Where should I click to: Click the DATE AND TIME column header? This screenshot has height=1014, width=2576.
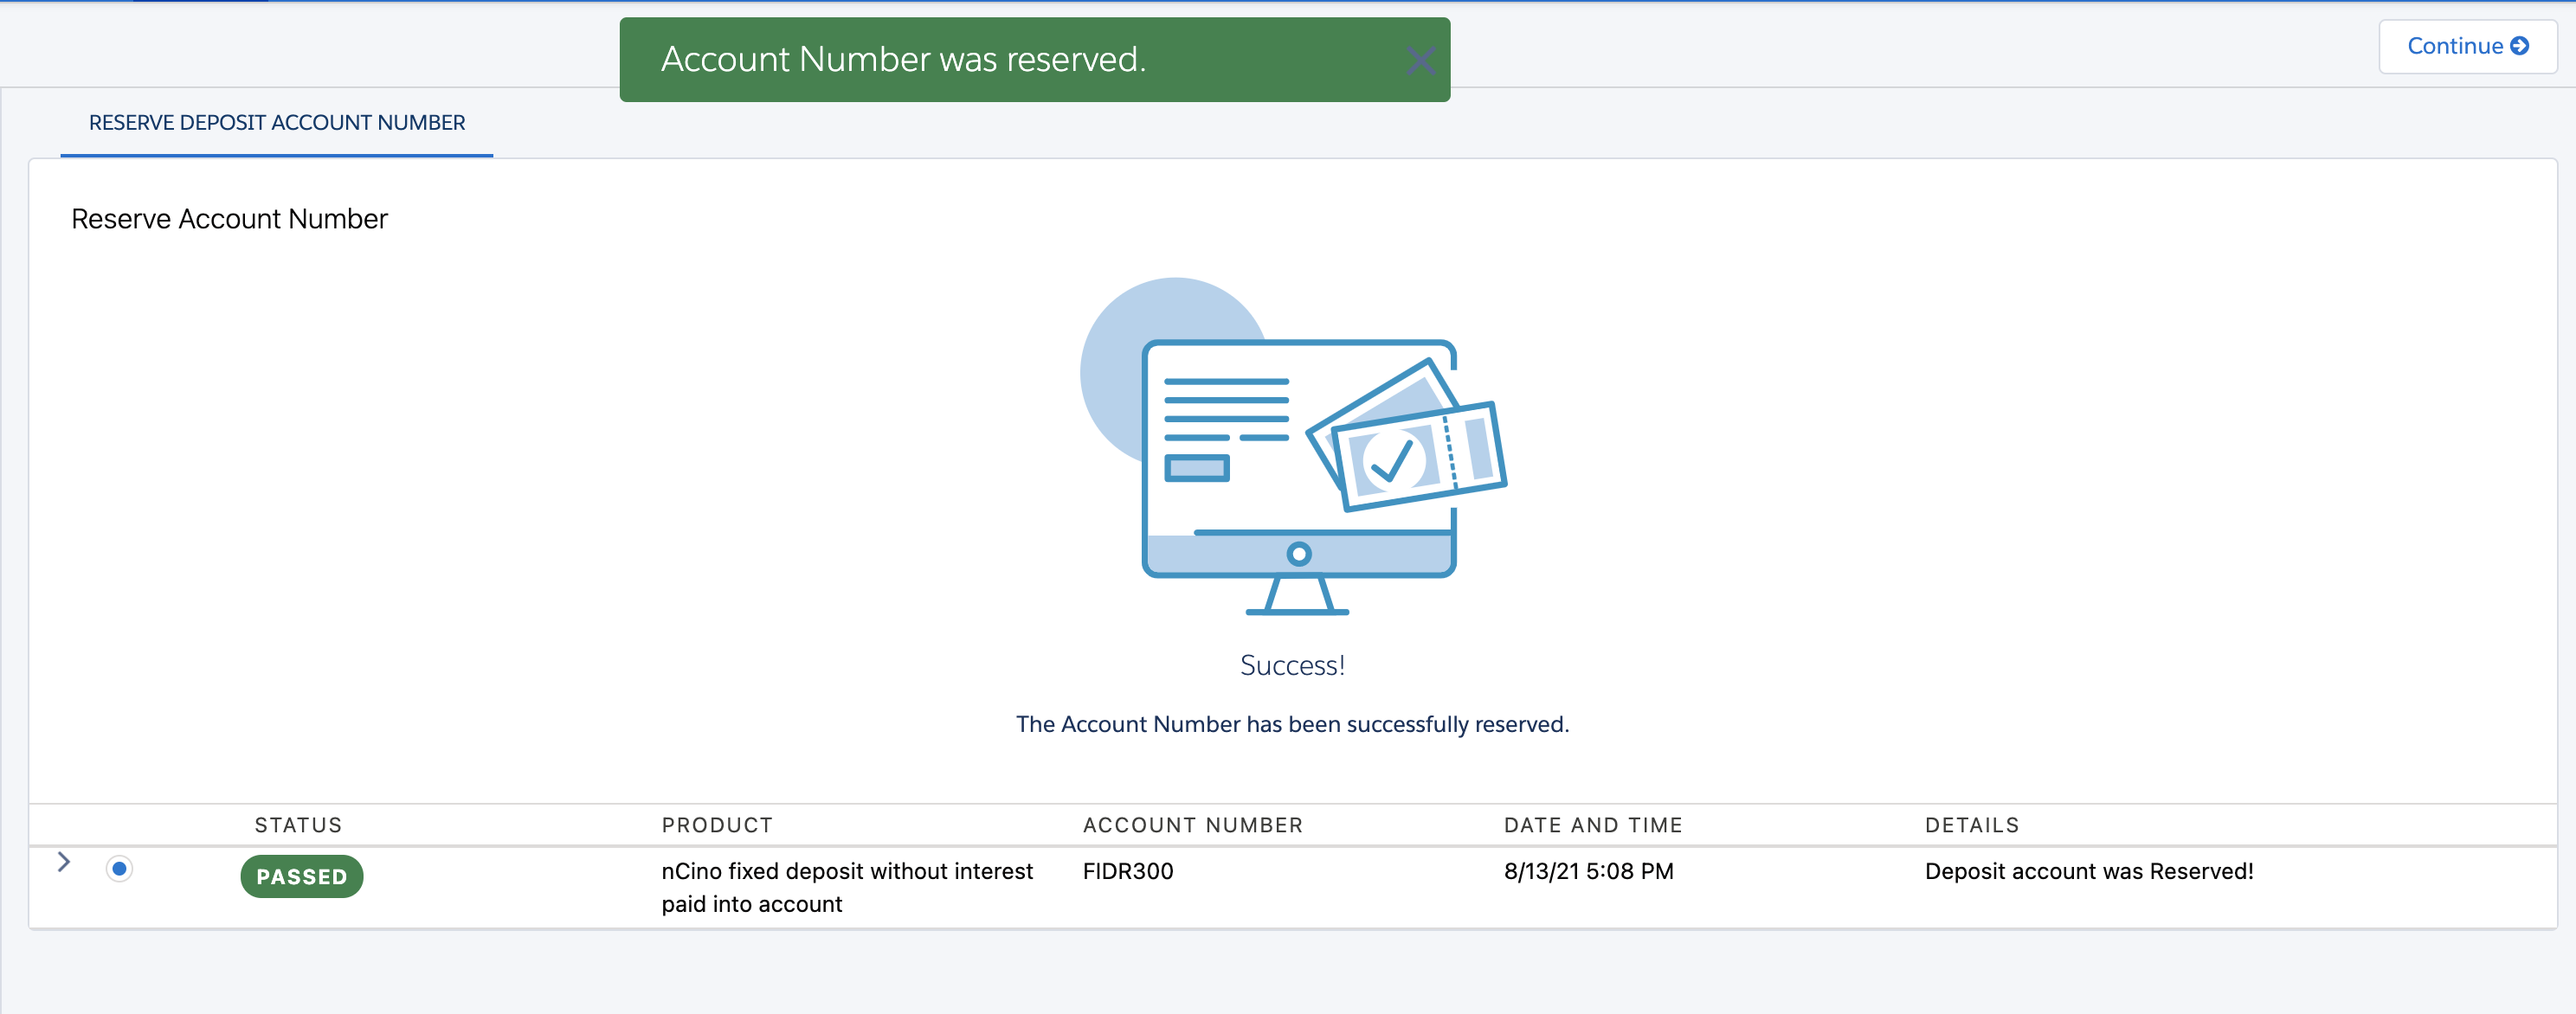click(x=1592, y=825)
